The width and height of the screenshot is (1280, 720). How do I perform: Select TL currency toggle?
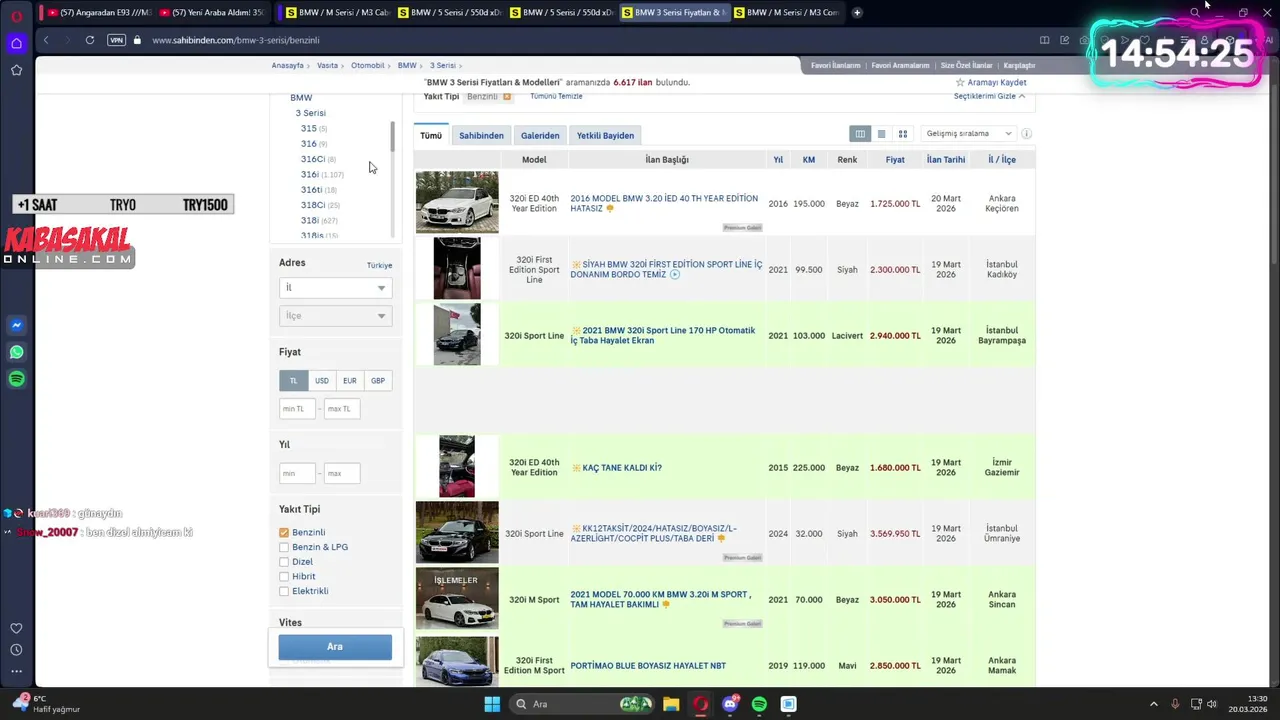coord(293,381)
